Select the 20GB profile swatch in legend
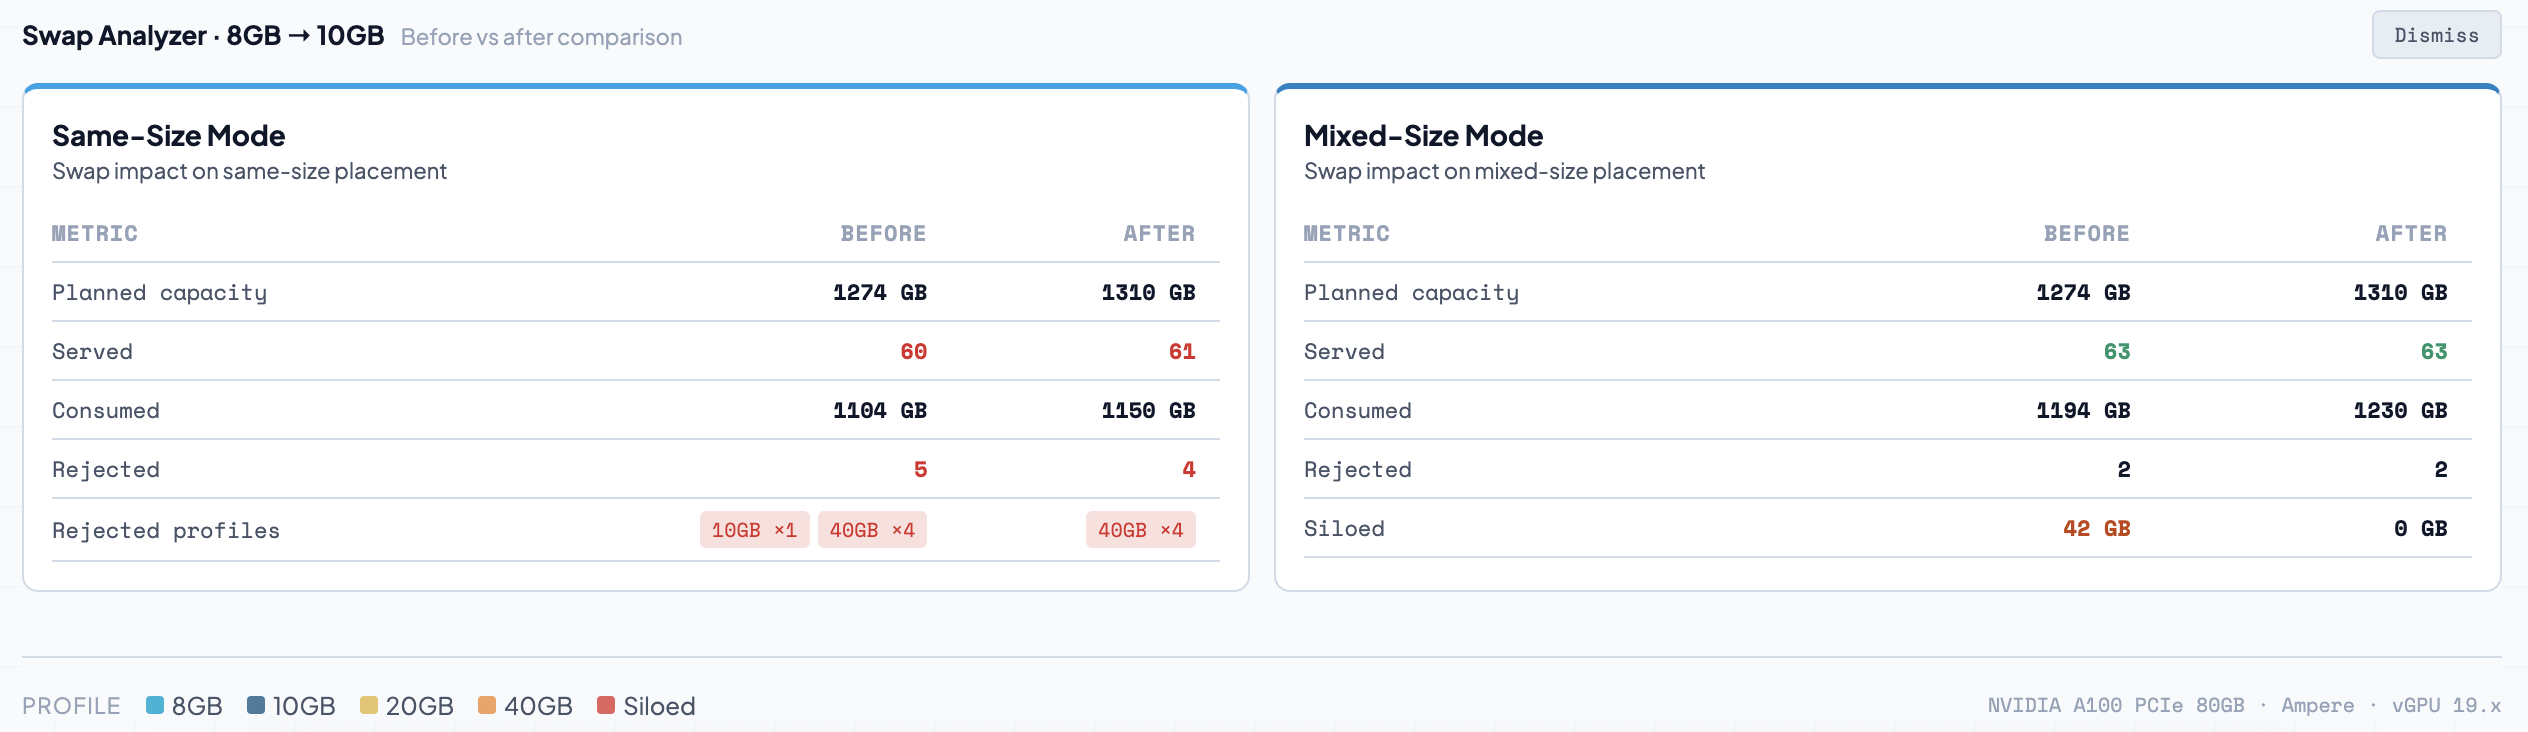 371,705
